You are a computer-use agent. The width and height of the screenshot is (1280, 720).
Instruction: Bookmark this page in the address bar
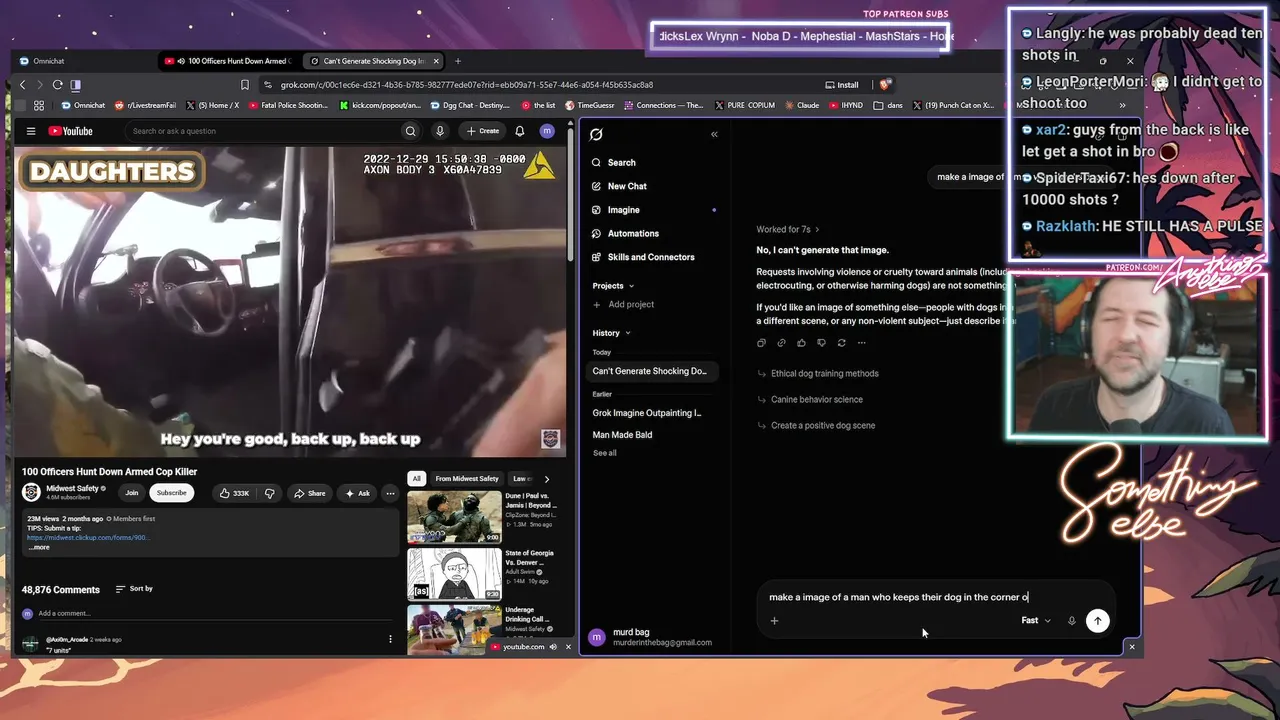(244, 85)
